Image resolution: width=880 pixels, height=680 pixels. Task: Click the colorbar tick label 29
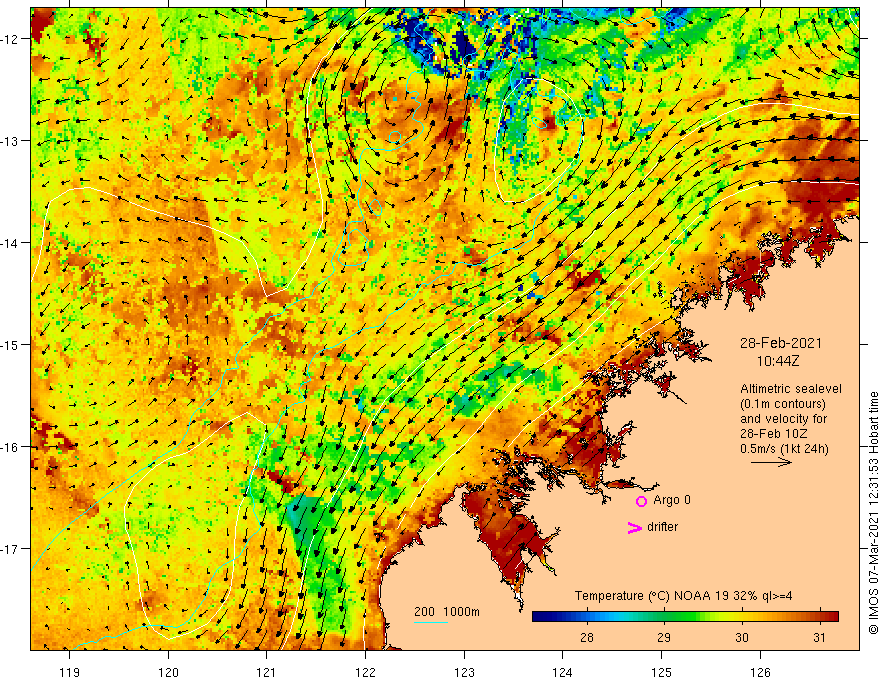pyautogui.click(x=664, y=637)
